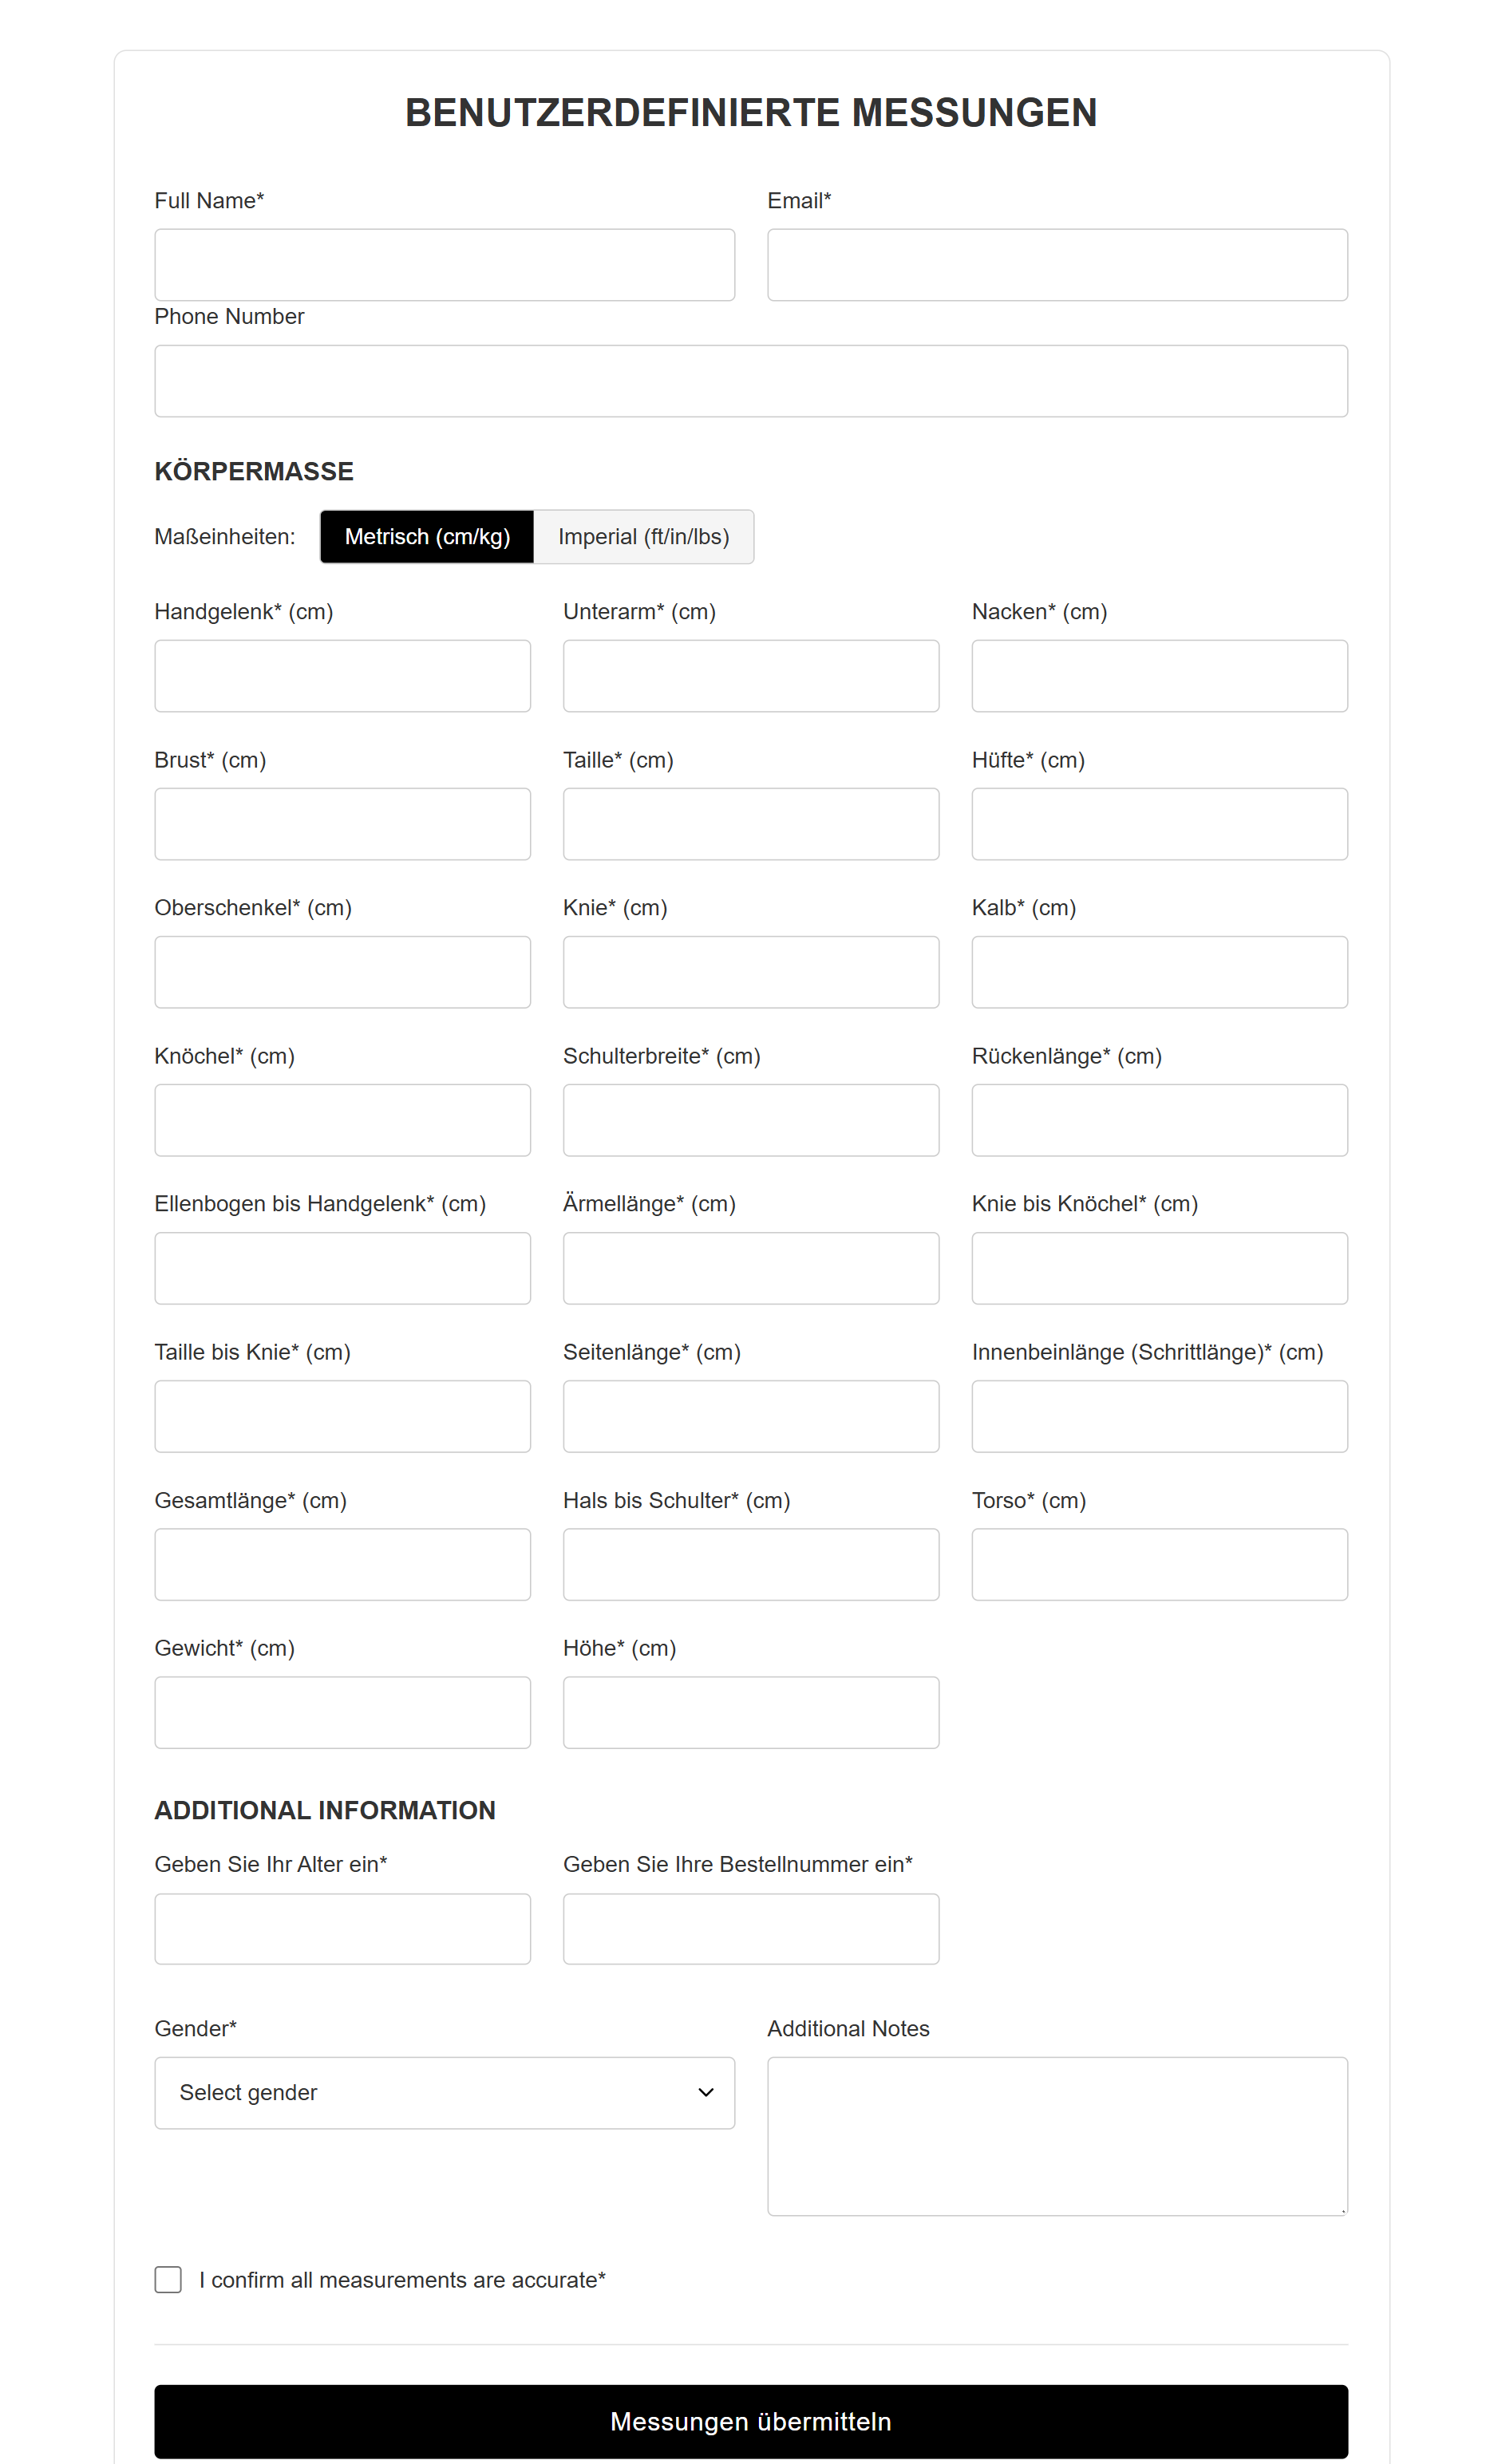This screenshot has height=2464, width=1502.
Task: Click the Kalb (cm) measurement field
Action: [1159, 972]
